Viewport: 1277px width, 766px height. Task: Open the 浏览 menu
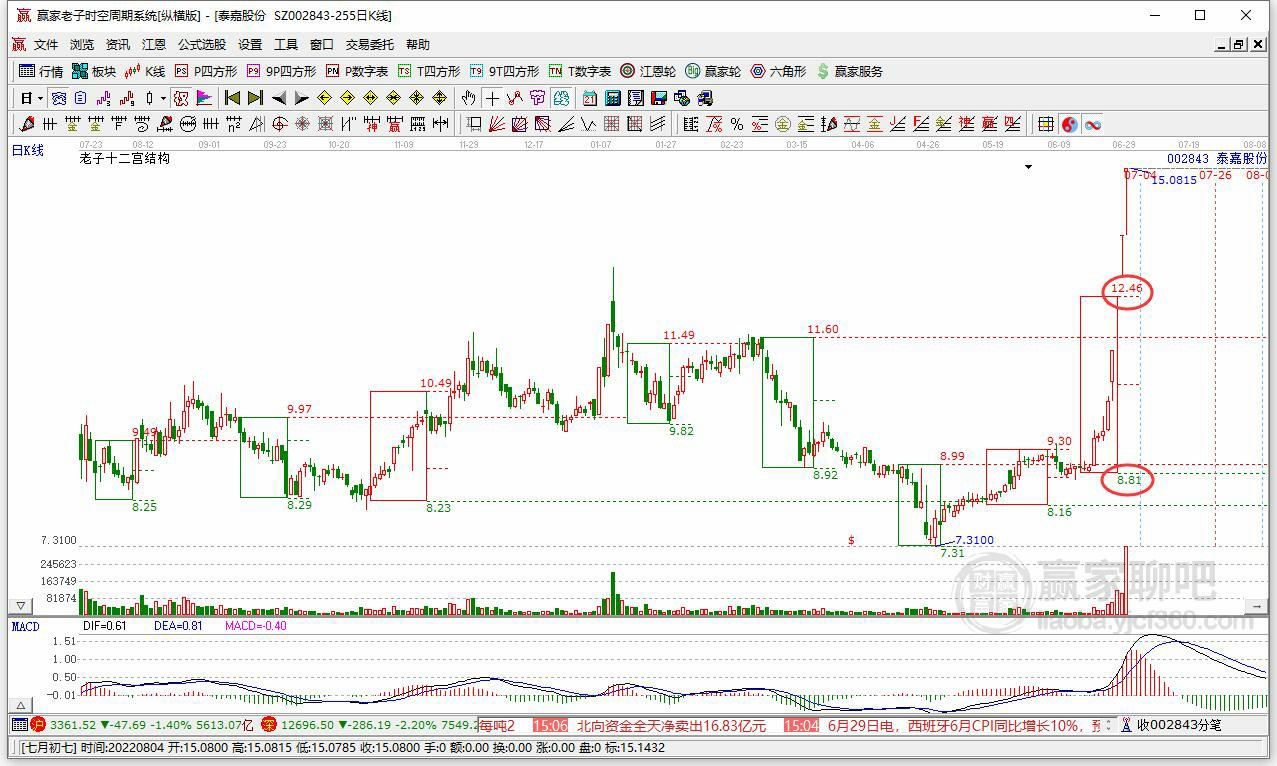82,45
